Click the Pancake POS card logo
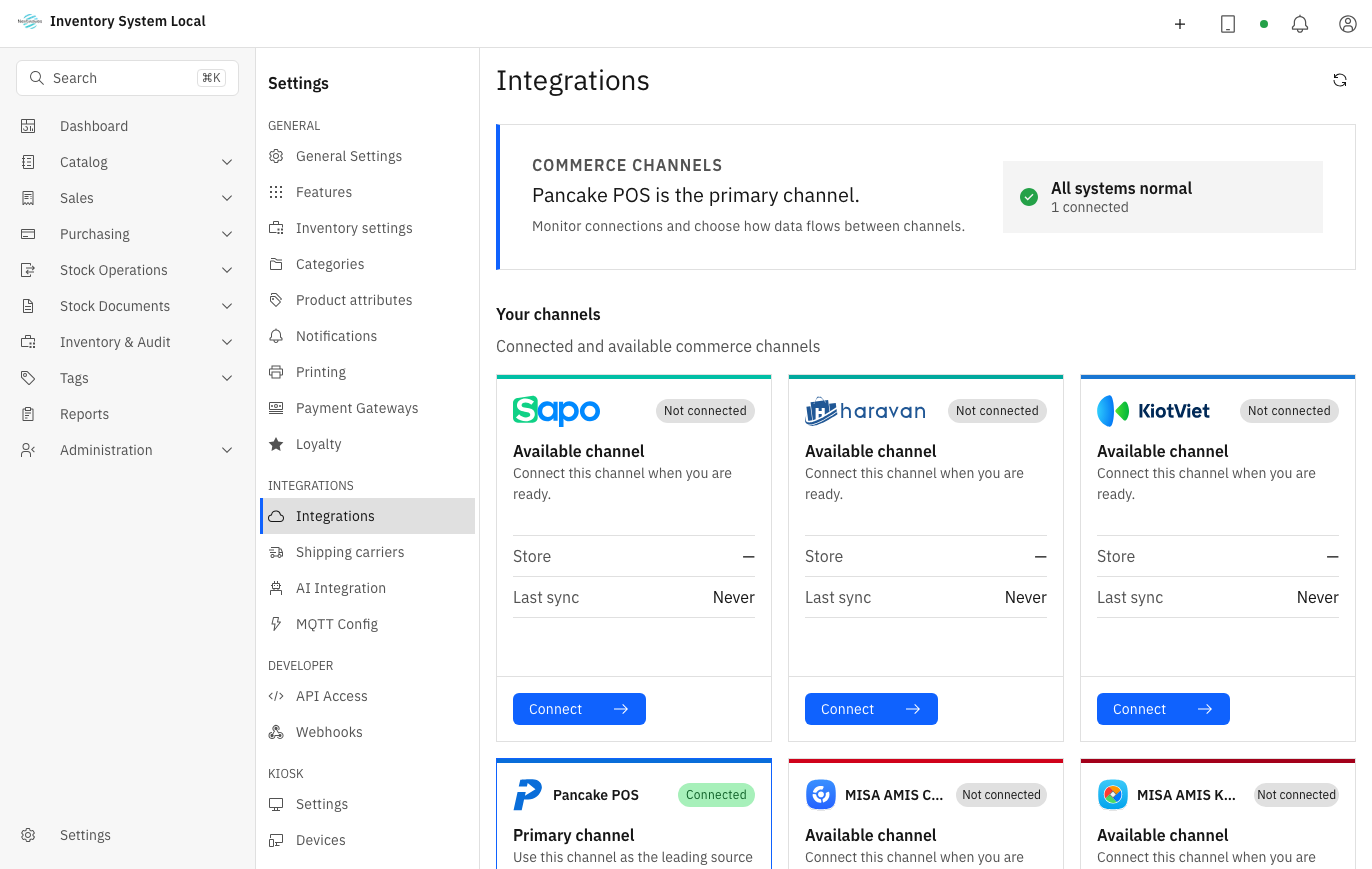 click(527, 795)
